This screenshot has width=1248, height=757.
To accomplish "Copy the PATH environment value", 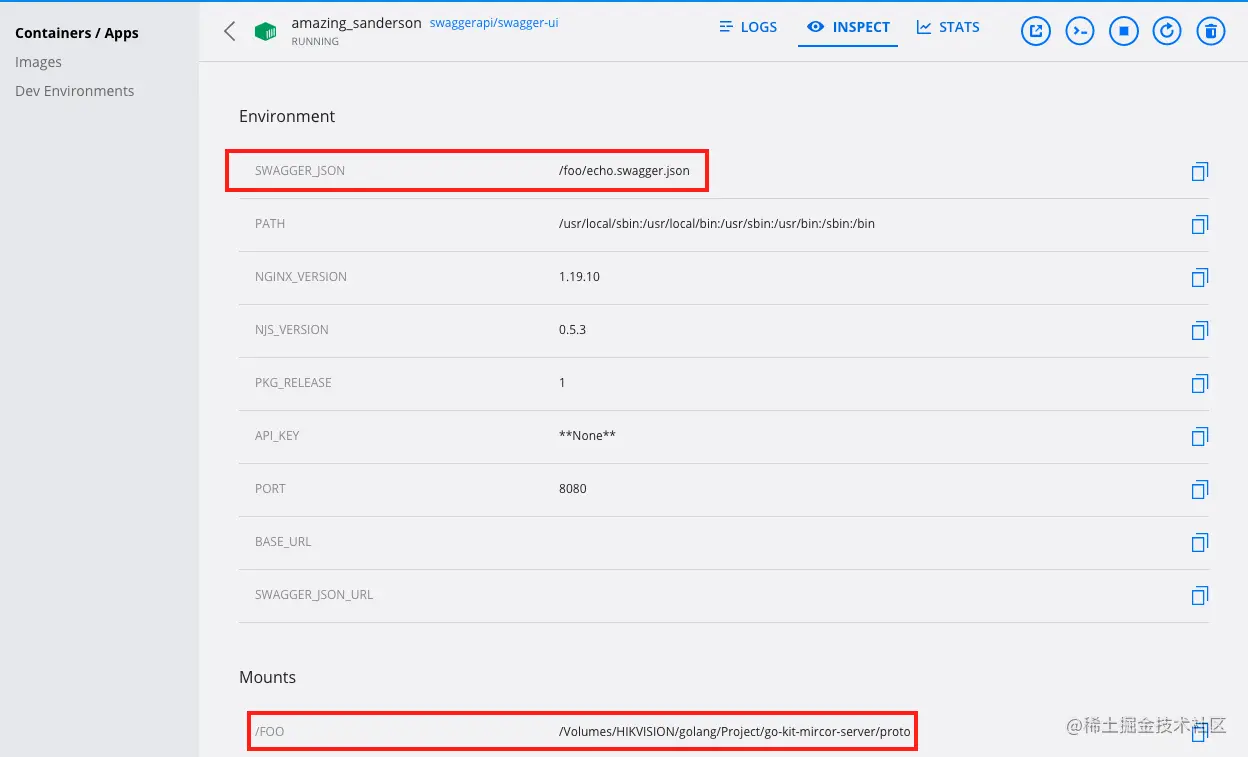I will 1200,224.
